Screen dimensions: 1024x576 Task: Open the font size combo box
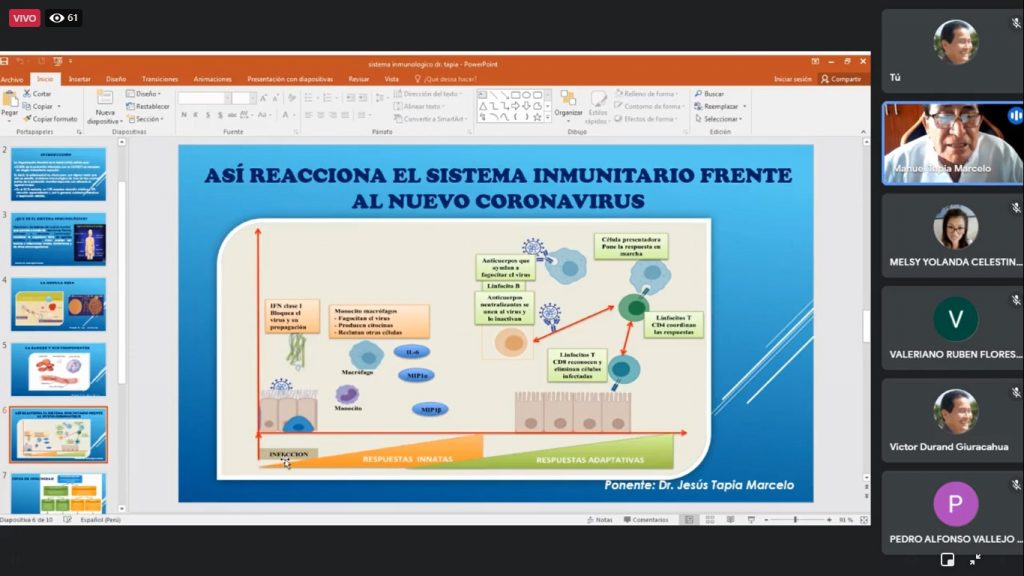pos(243,98)
